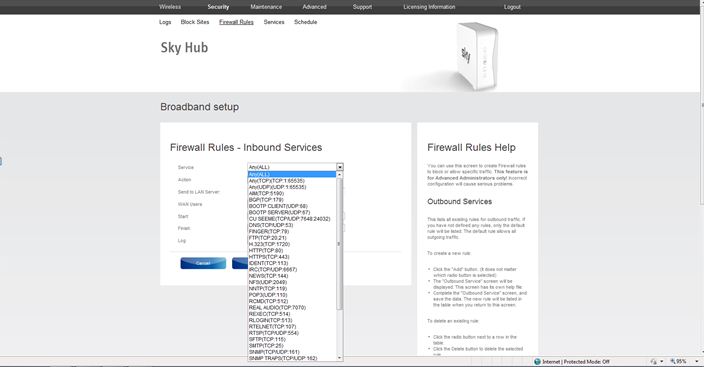This screenshot has width=704, height=367.
Task: Click the Logout link
Action: click(x=512, y=7)
